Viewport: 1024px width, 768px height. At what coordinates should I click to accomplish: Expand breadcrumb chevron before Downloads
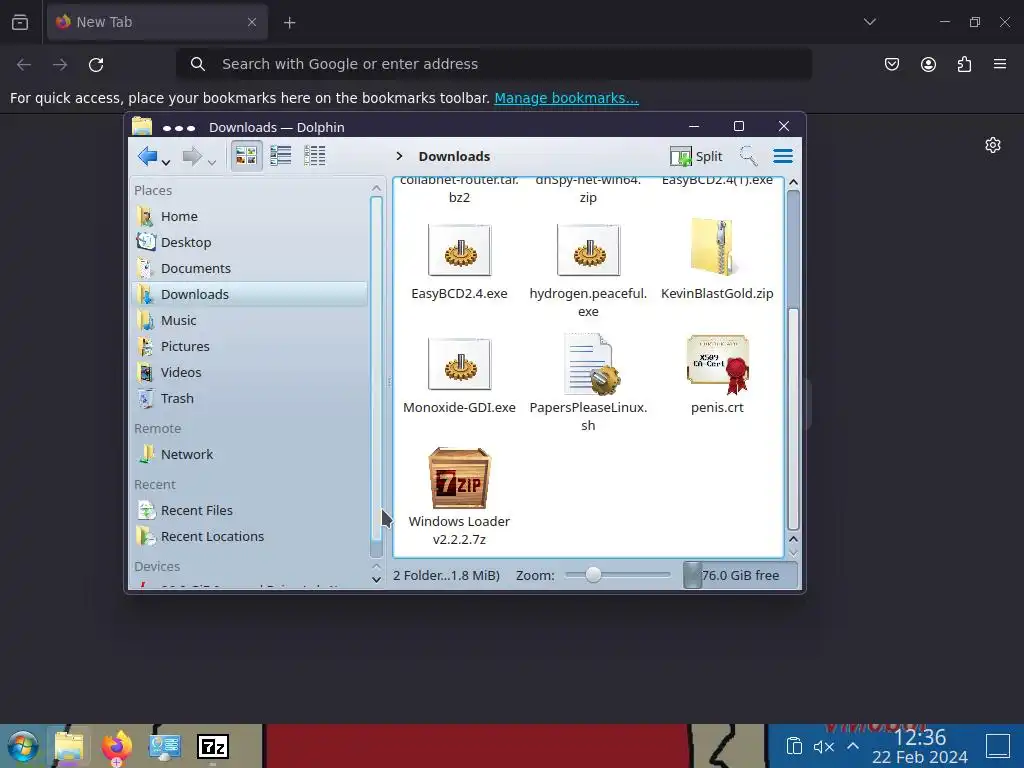pos(399,156)
